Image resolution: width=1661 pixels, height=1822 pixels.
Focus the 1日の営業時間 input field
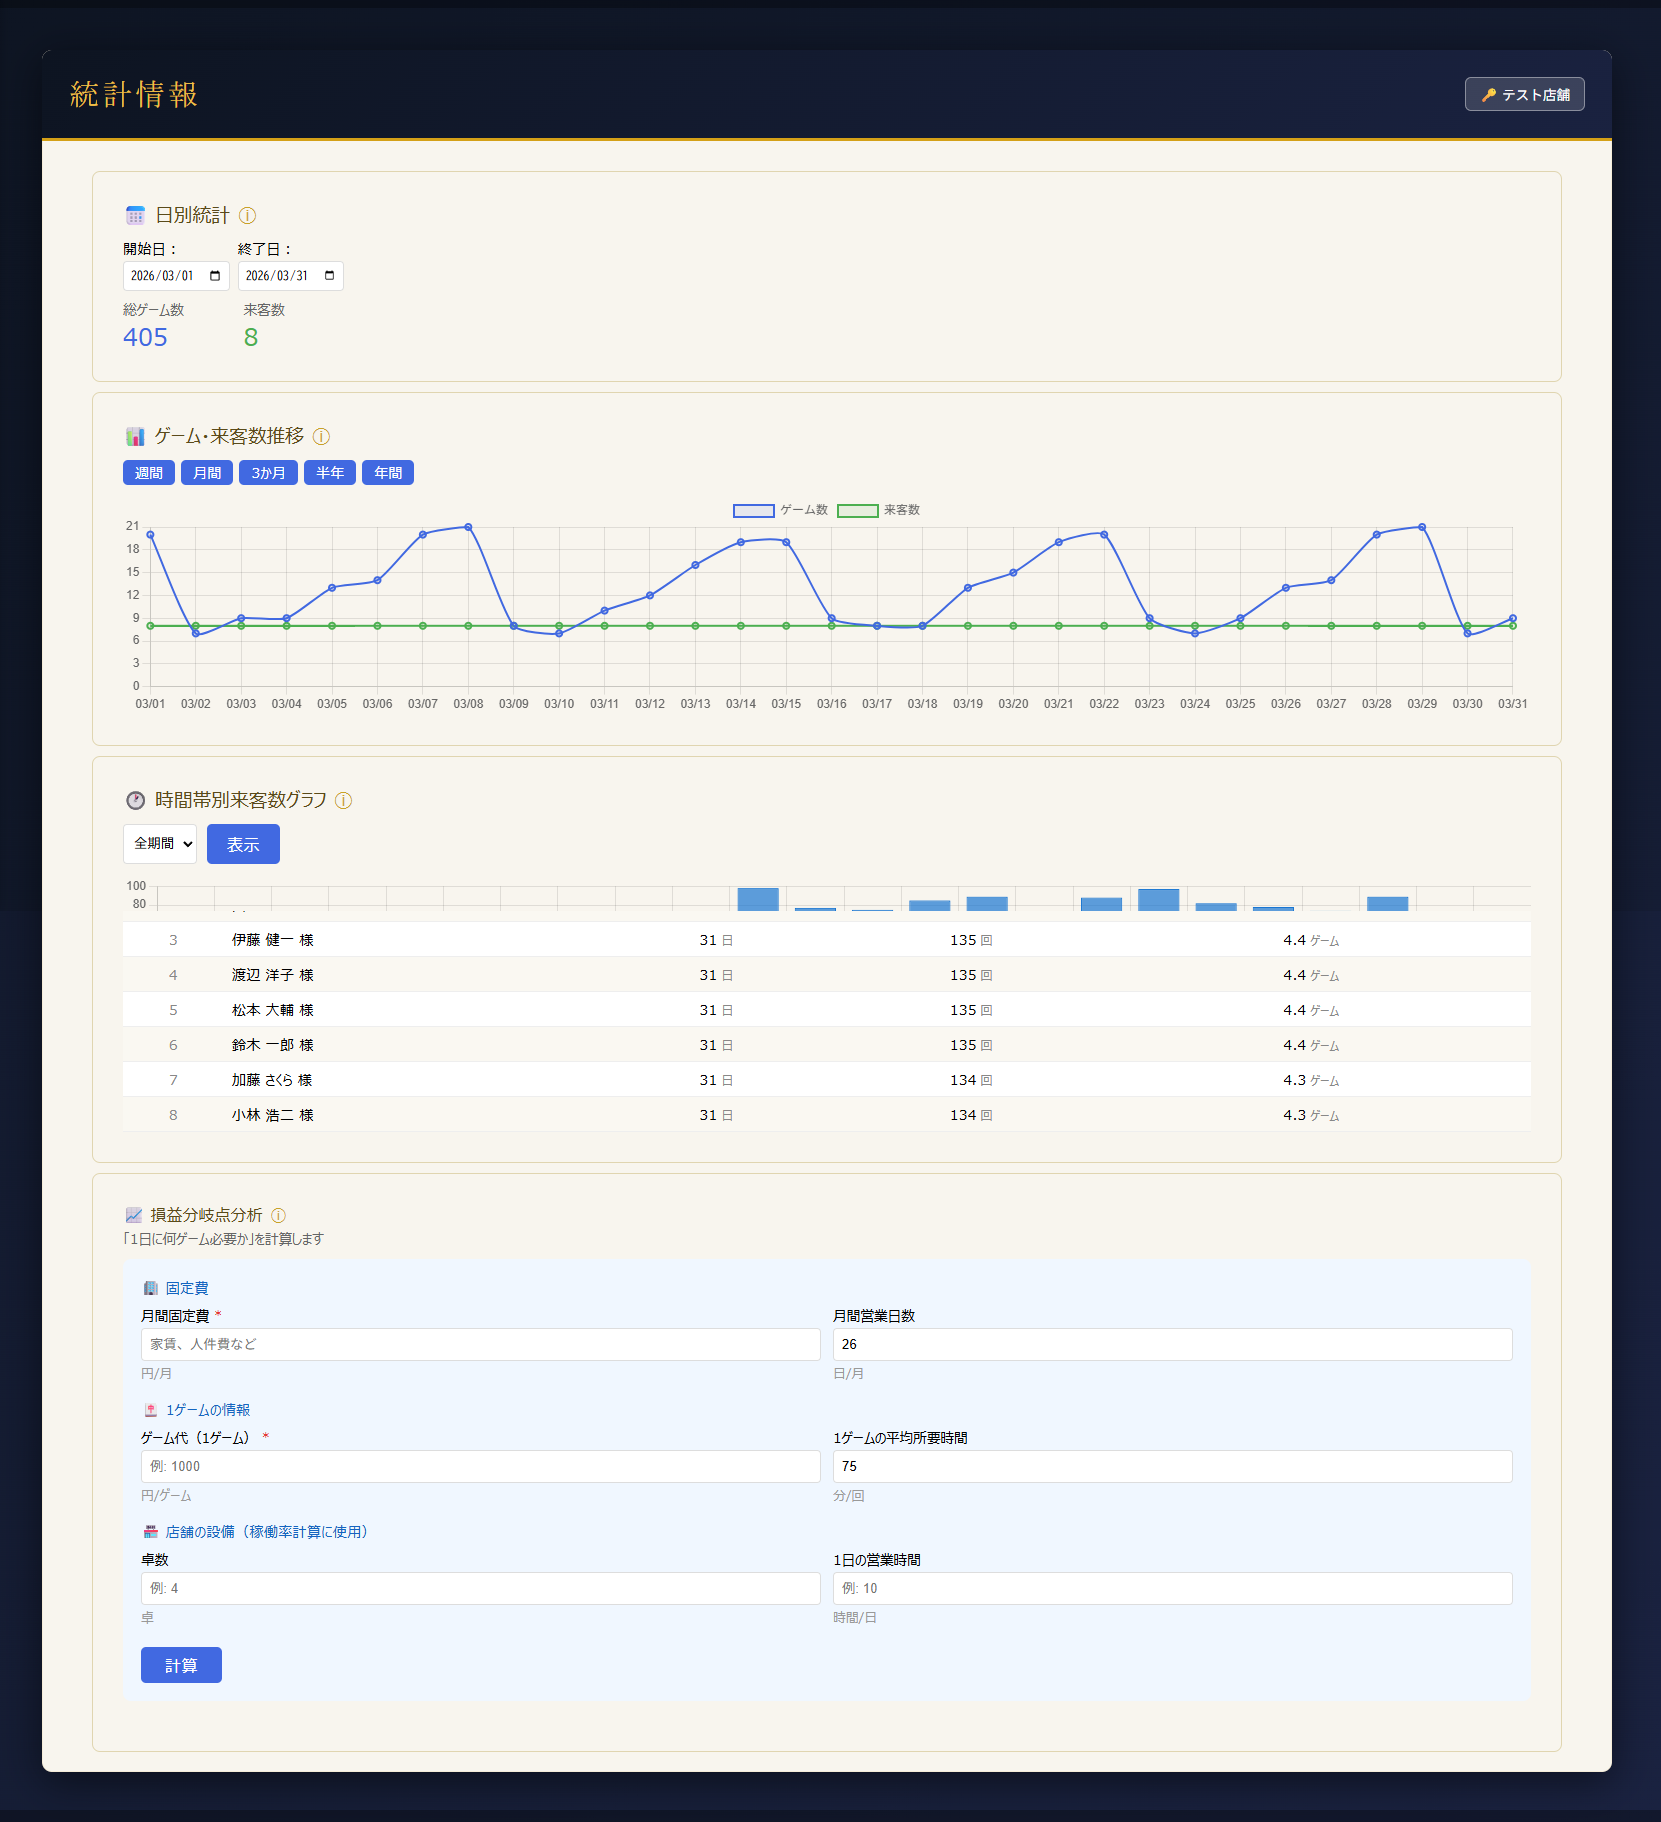[1173, 1589]
